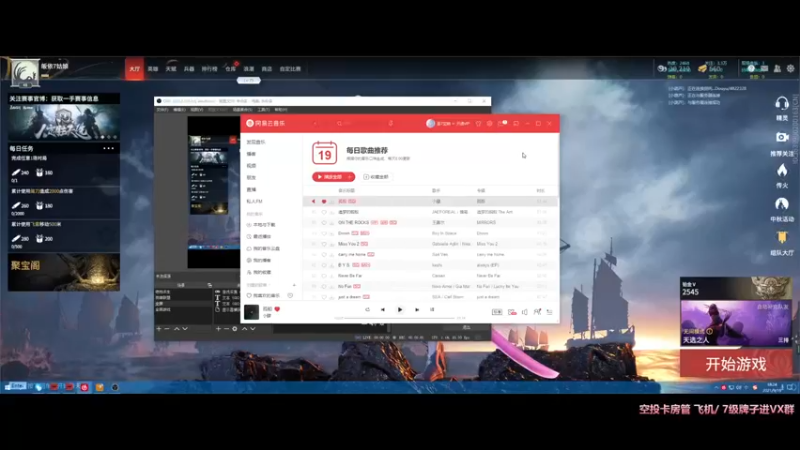Switch to the 大厅 lobby tab
The height and width of the screenshot is (450, 800).
pyautogui.click(x=135, y=69)
